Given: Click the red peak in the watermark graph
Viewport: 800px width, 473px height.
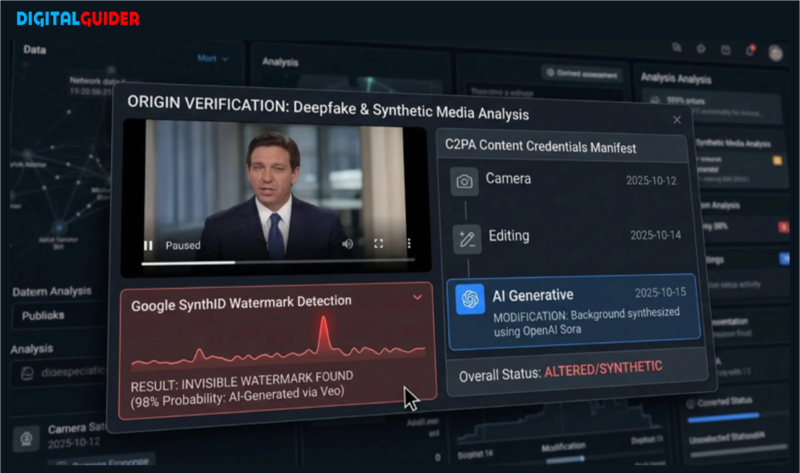Looking at the screenshot, I should [x=323, y=334].
